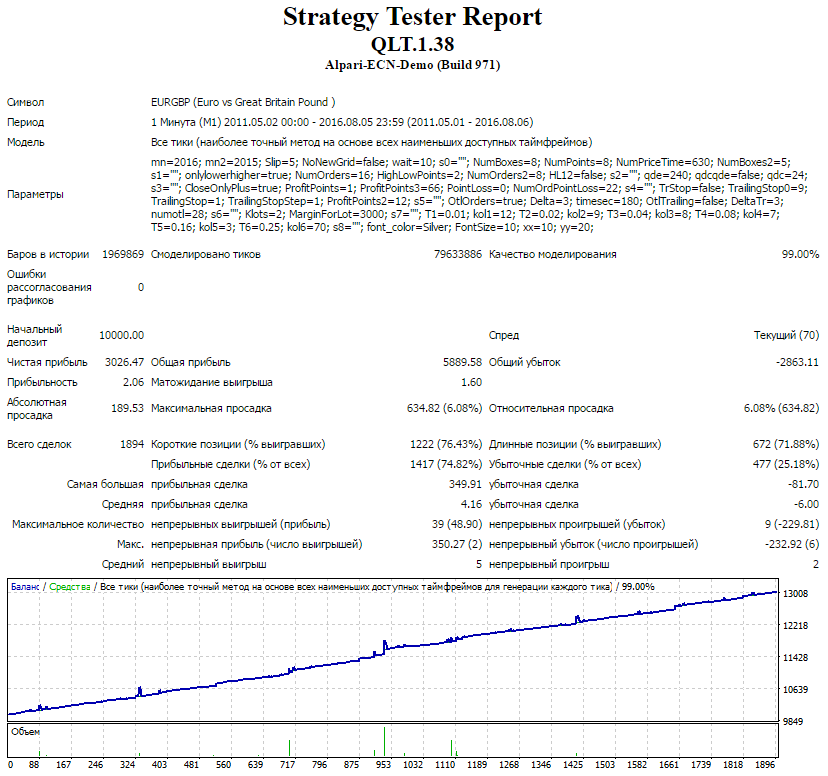Select total trades value 1894
This screenshot has height=776, width=828.
(x=132, y=444)
